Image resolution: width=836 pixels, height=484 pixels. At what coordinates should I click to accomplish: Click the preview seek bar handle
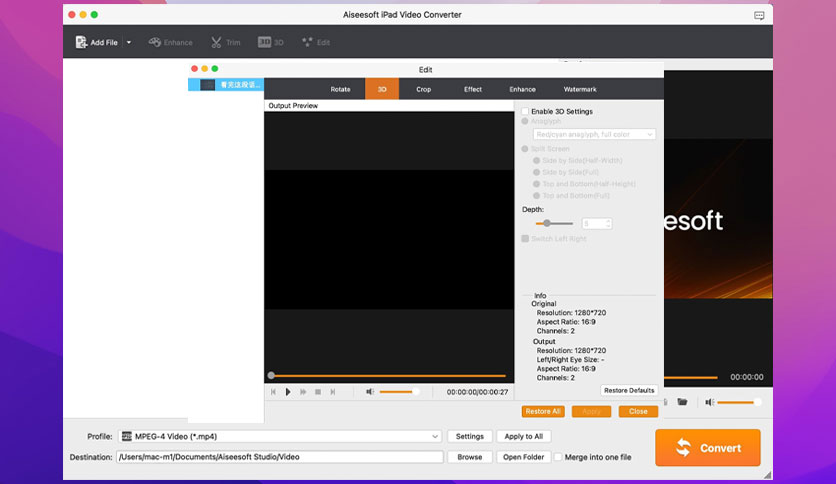271,376
